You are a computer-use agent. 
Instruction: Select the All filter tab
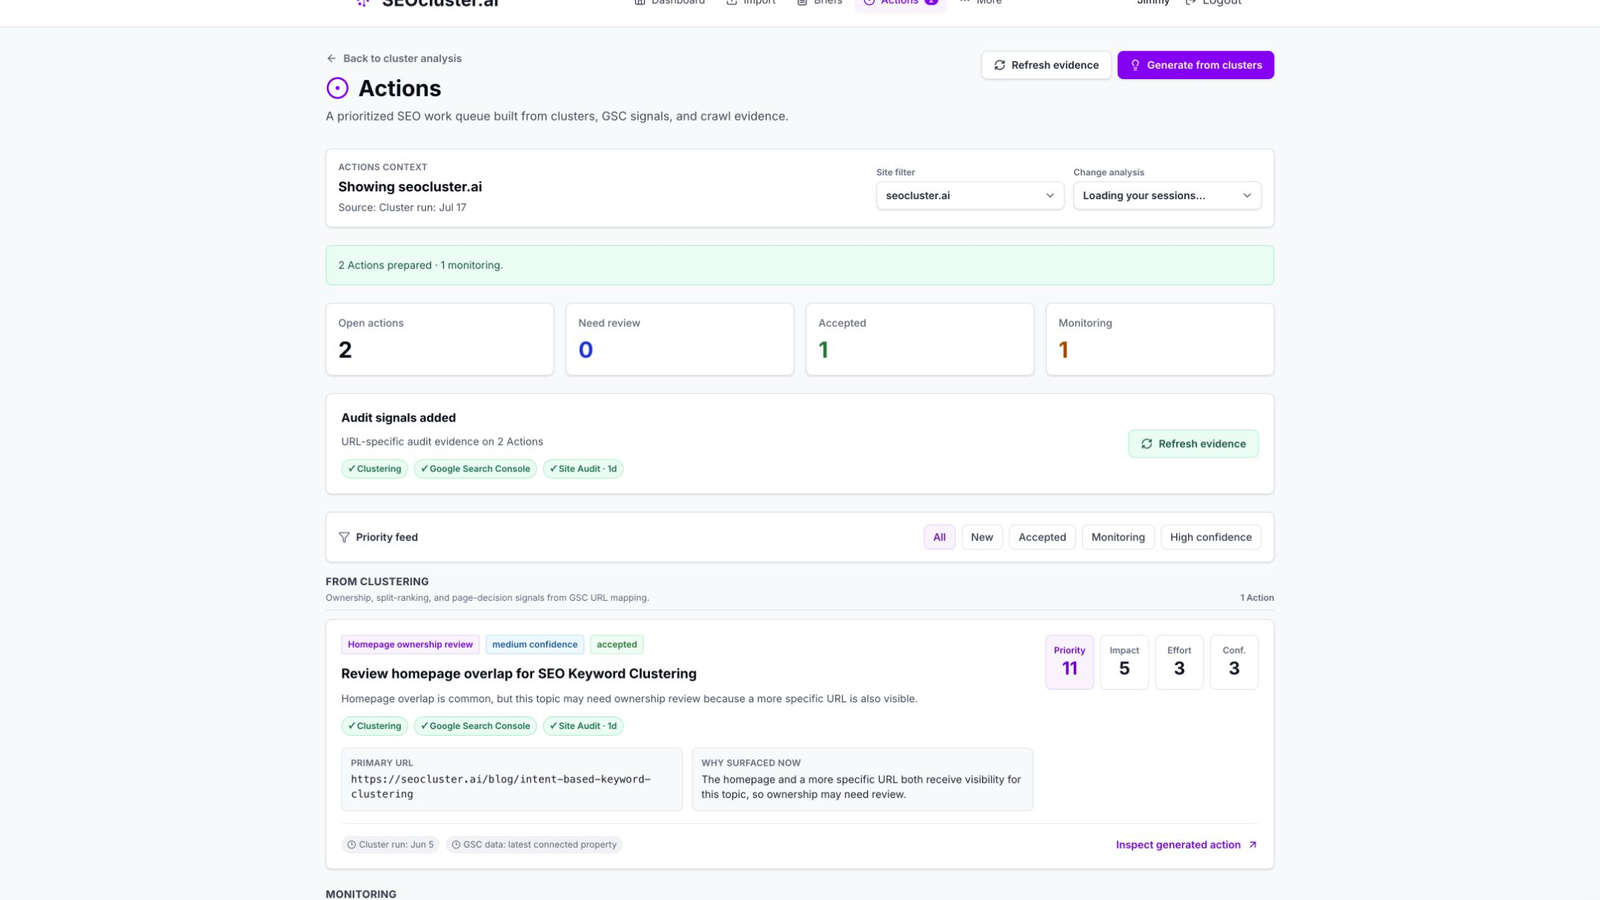[939, 537]
